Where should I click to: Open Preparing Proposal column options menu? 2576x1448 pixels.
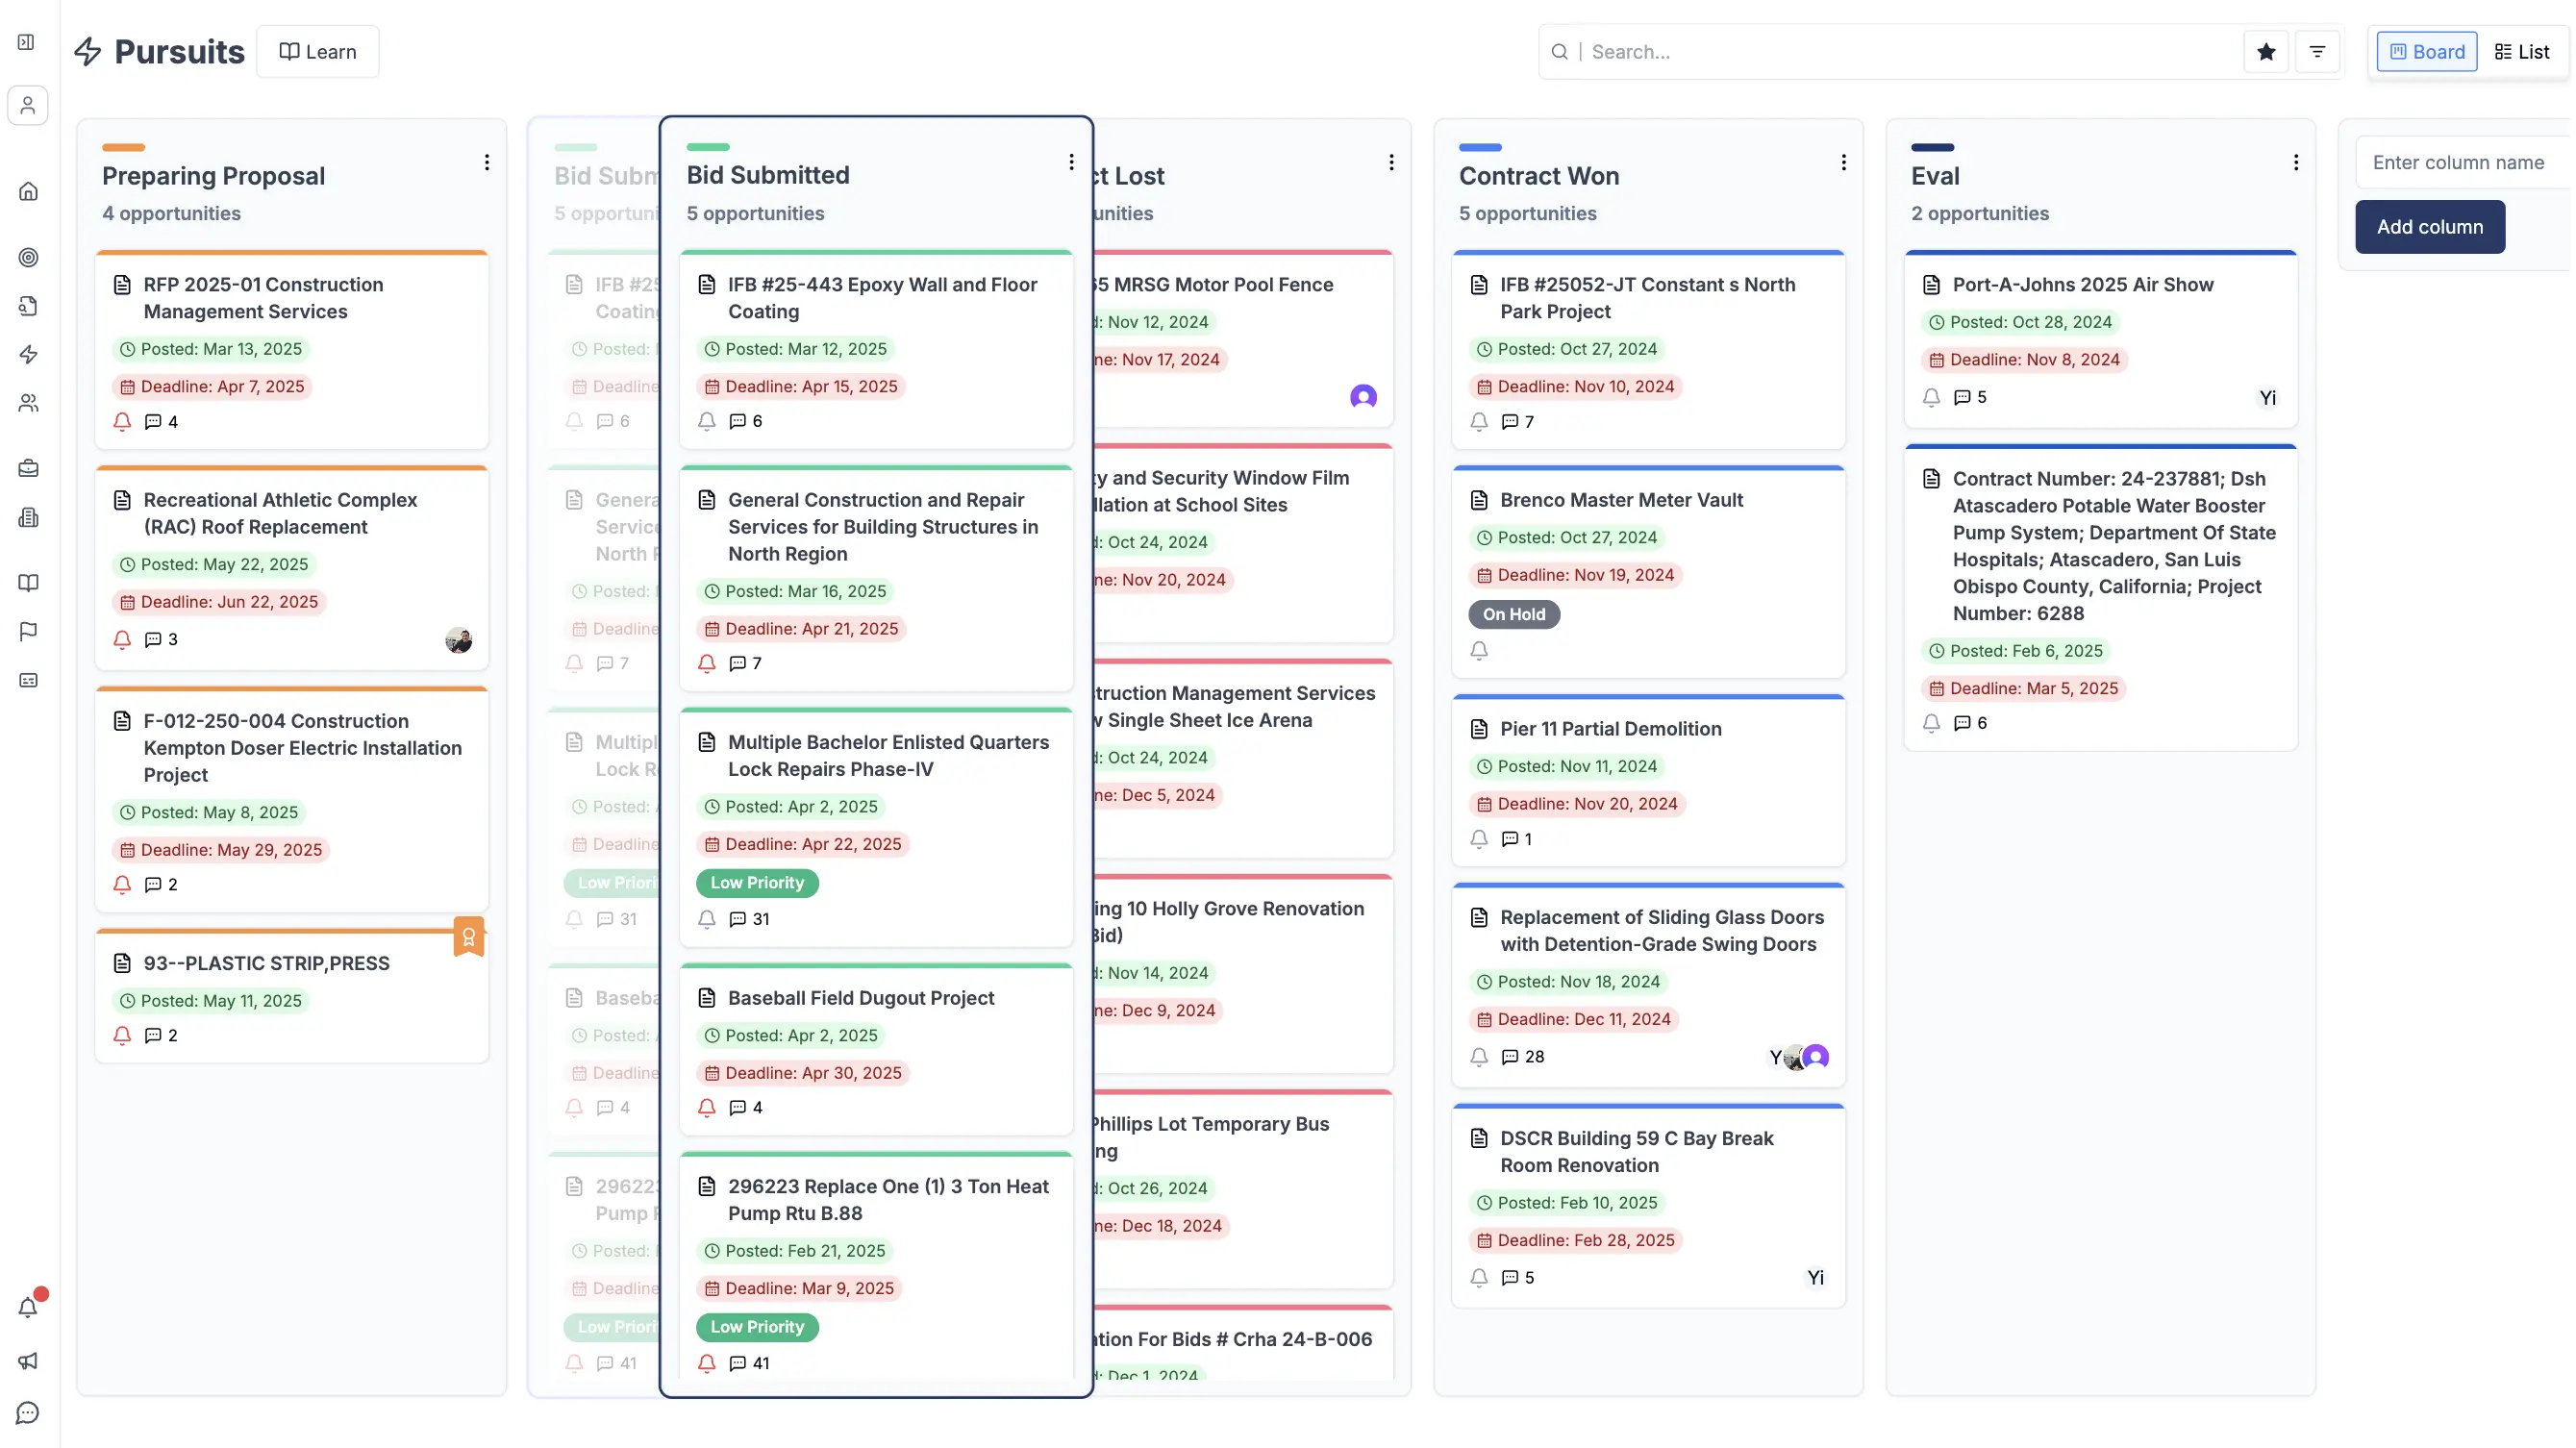pos(487,162)
